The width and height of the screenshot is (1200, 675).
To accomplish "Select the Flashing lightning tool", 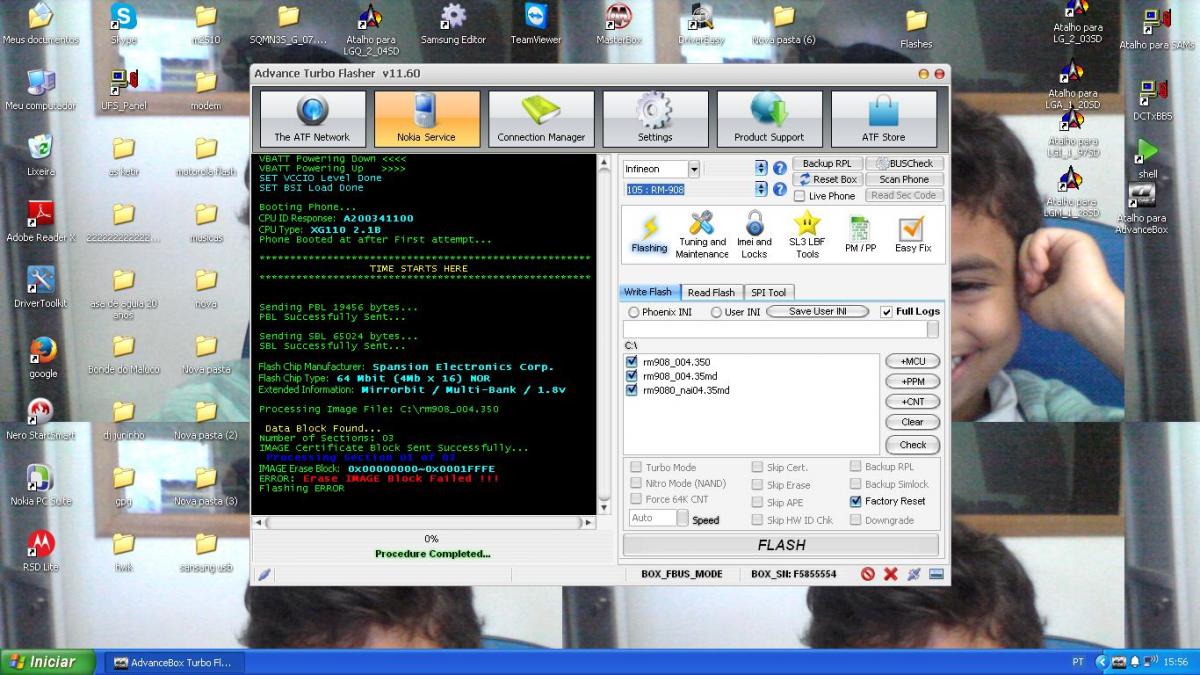I will [x=649, y=235].
